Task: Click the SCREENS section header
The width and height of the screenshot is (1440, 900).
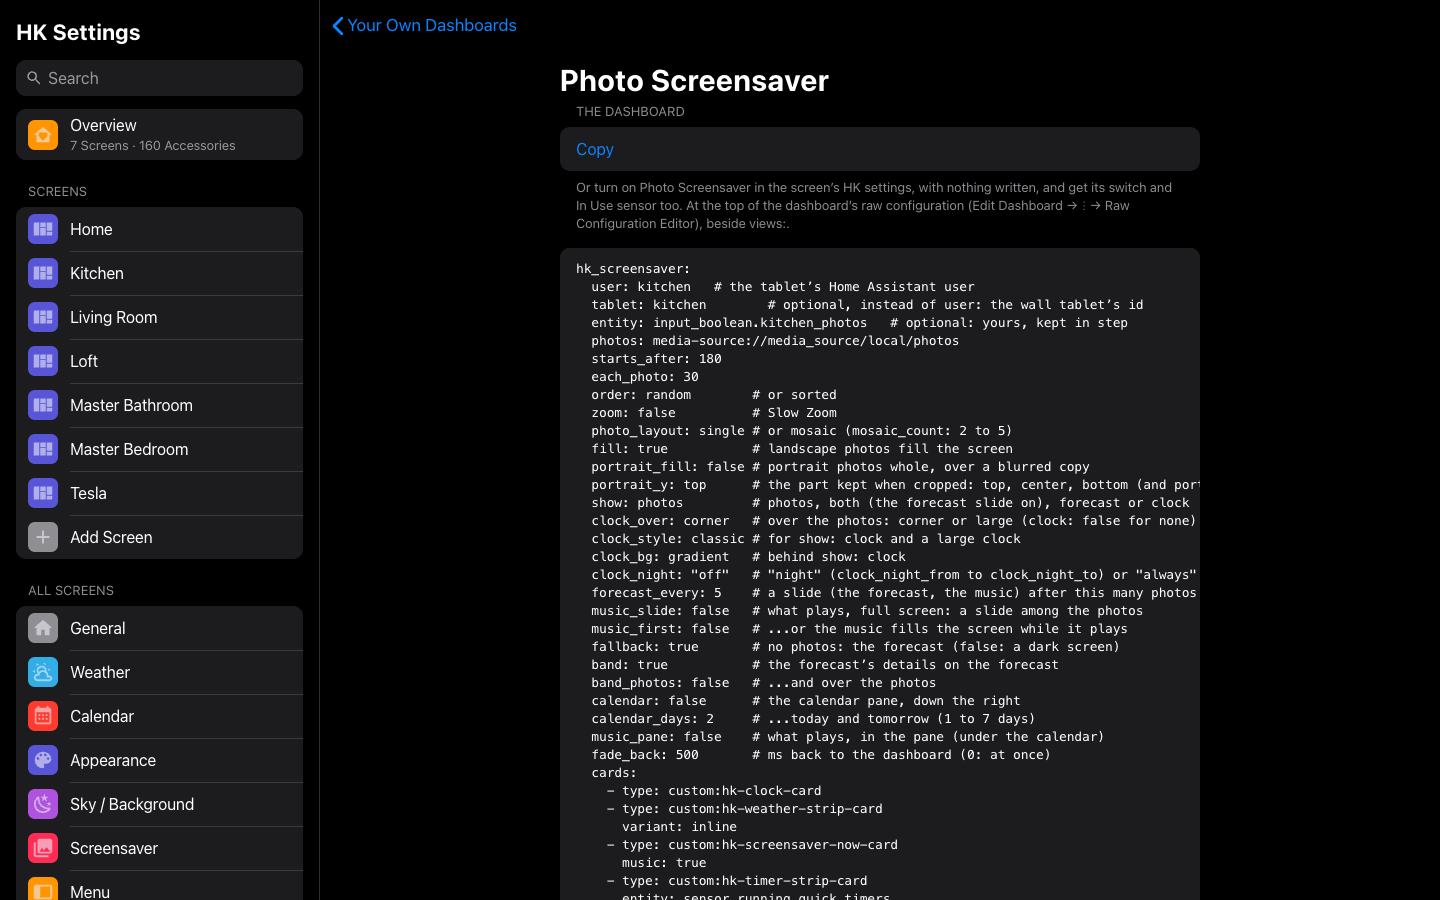Action: coord(57,192)
